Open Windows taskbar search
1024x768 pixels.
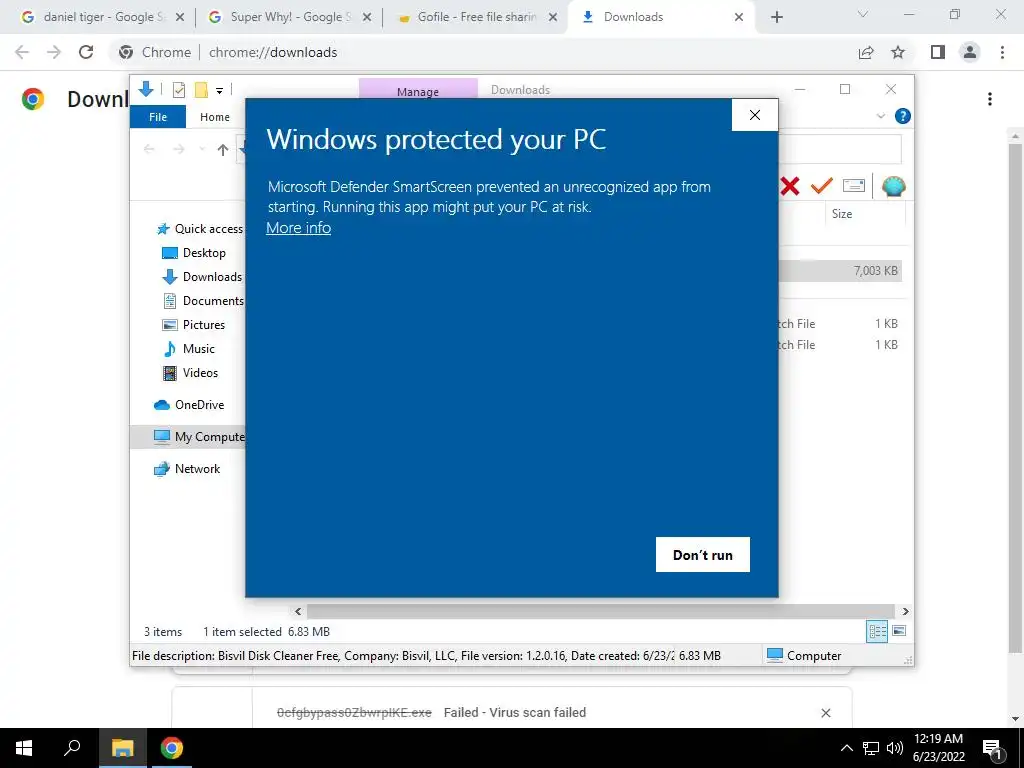coord(72,748)
